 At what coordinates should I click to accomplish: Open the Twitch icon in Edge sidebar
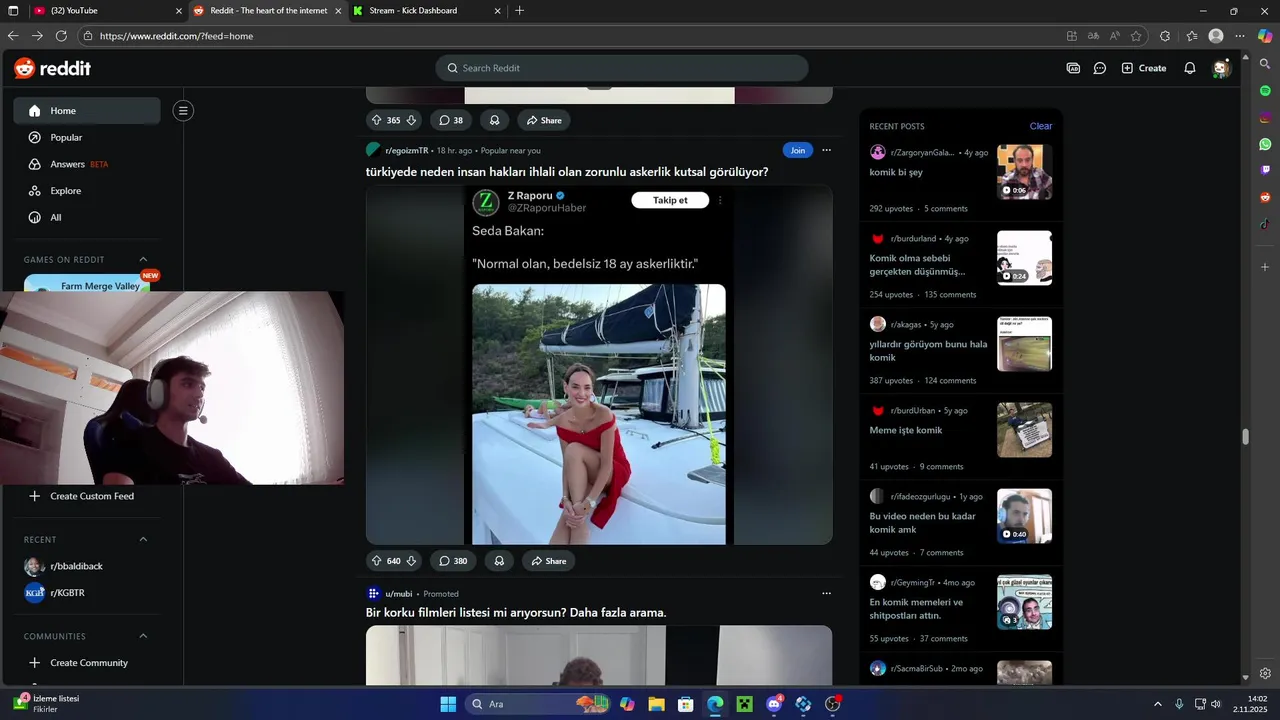pyautogui.click(x=1265, y=171)
